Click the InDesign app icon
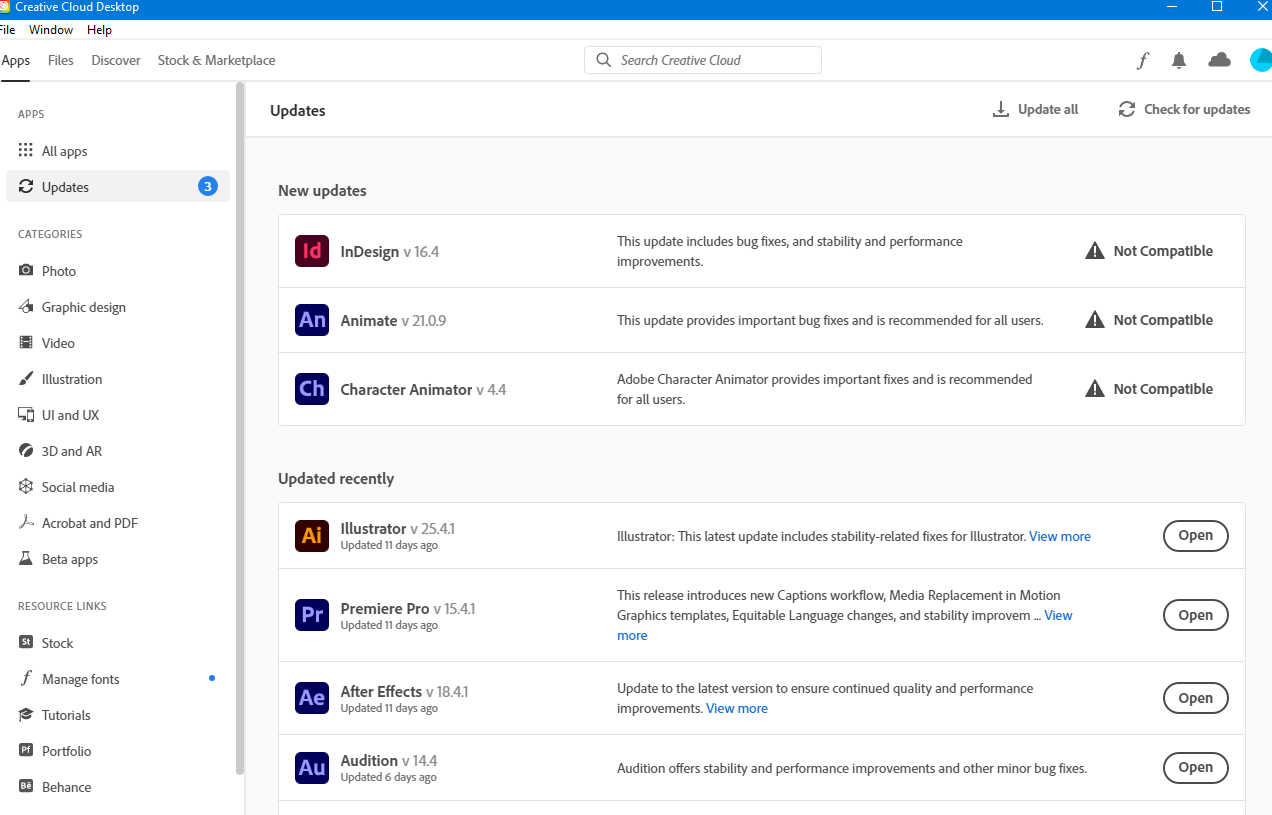This screenshot has height=815, width=1272. pos(311,250)
